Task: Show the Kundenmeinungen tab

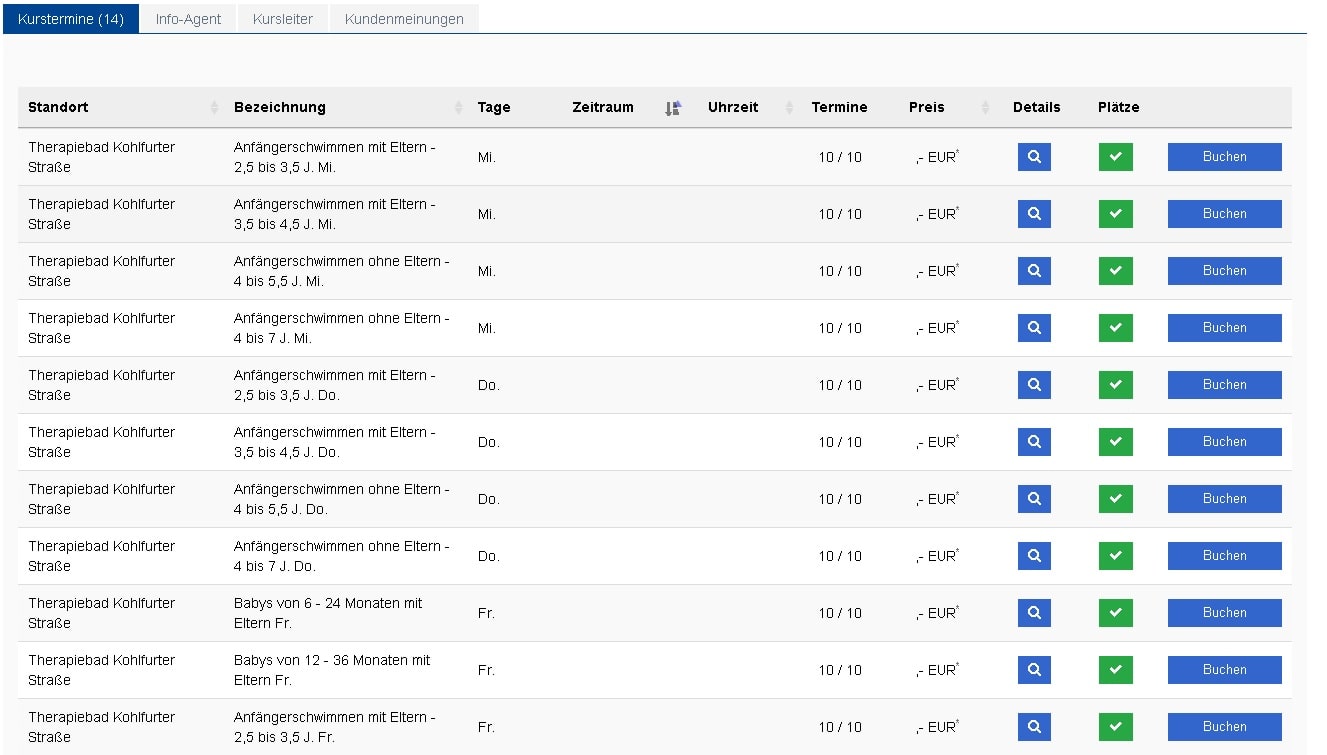Action: (404, 19)
